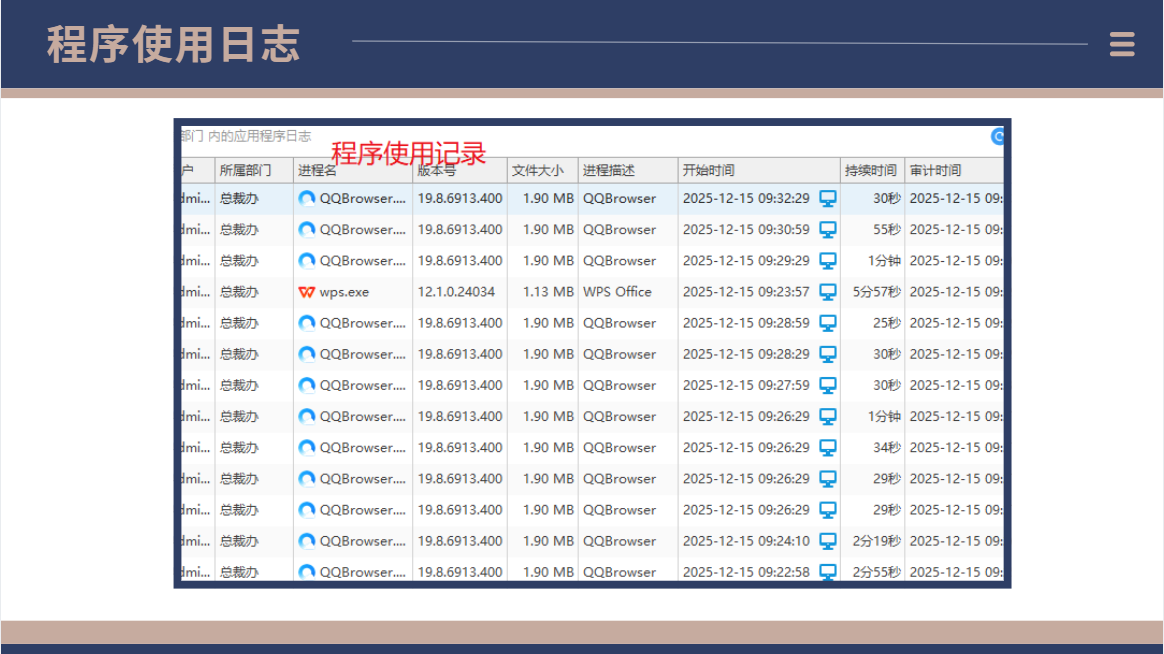
Task: Click monitor icon in 09:30:59 row
Action: click(828, 229)
